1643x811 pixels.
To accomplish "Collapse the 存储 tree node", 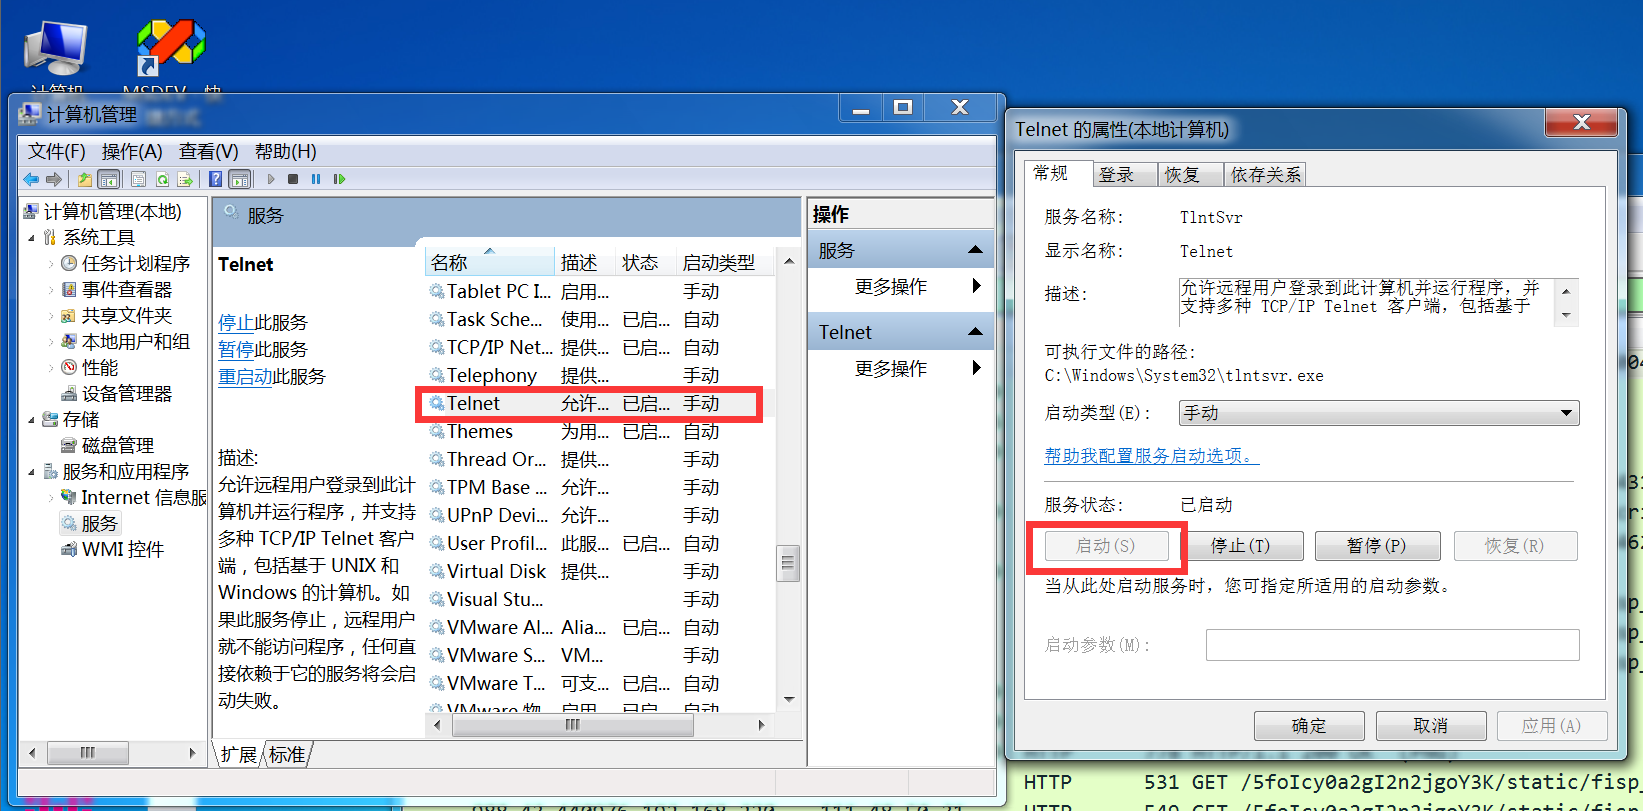I will pos(31,420).
